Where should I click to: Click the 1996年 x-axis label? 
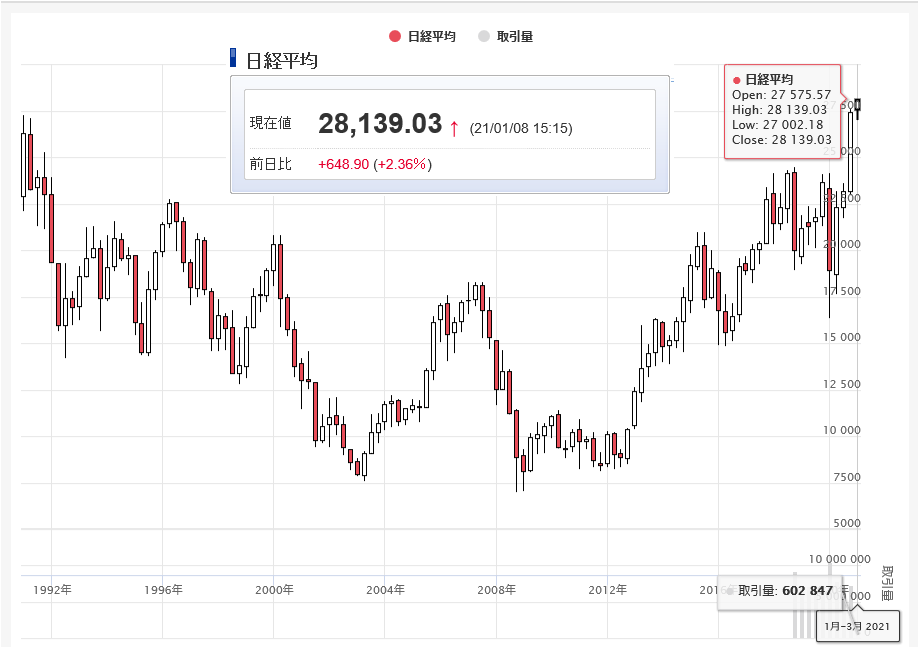tap(163, 590)
